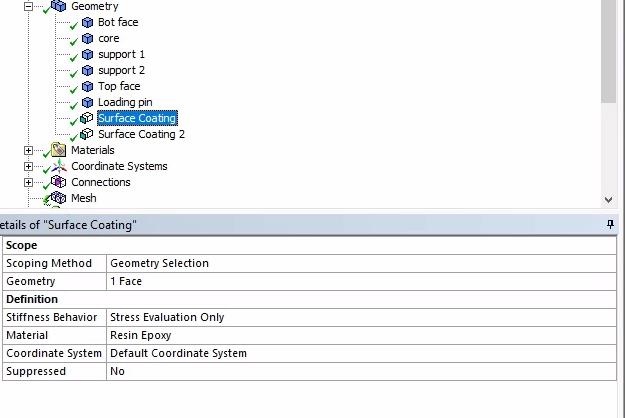Collapse the Geometry tree node
625x418 pixels.
pyautogui.click(x=28, y=6)
